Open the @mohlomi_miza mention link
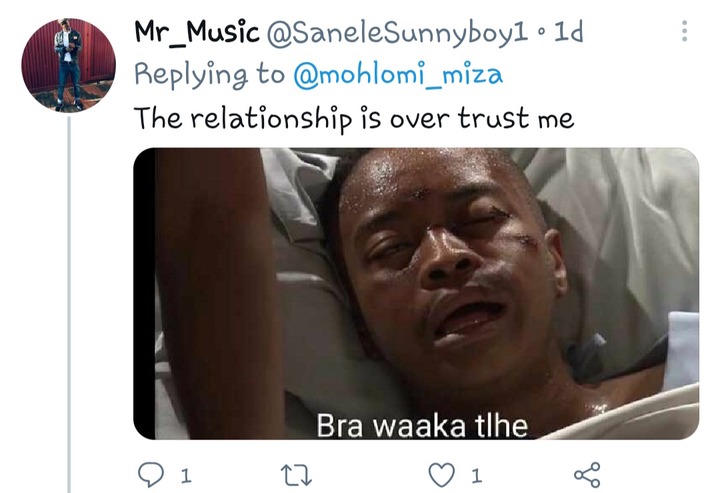 [x=398, y=74]
